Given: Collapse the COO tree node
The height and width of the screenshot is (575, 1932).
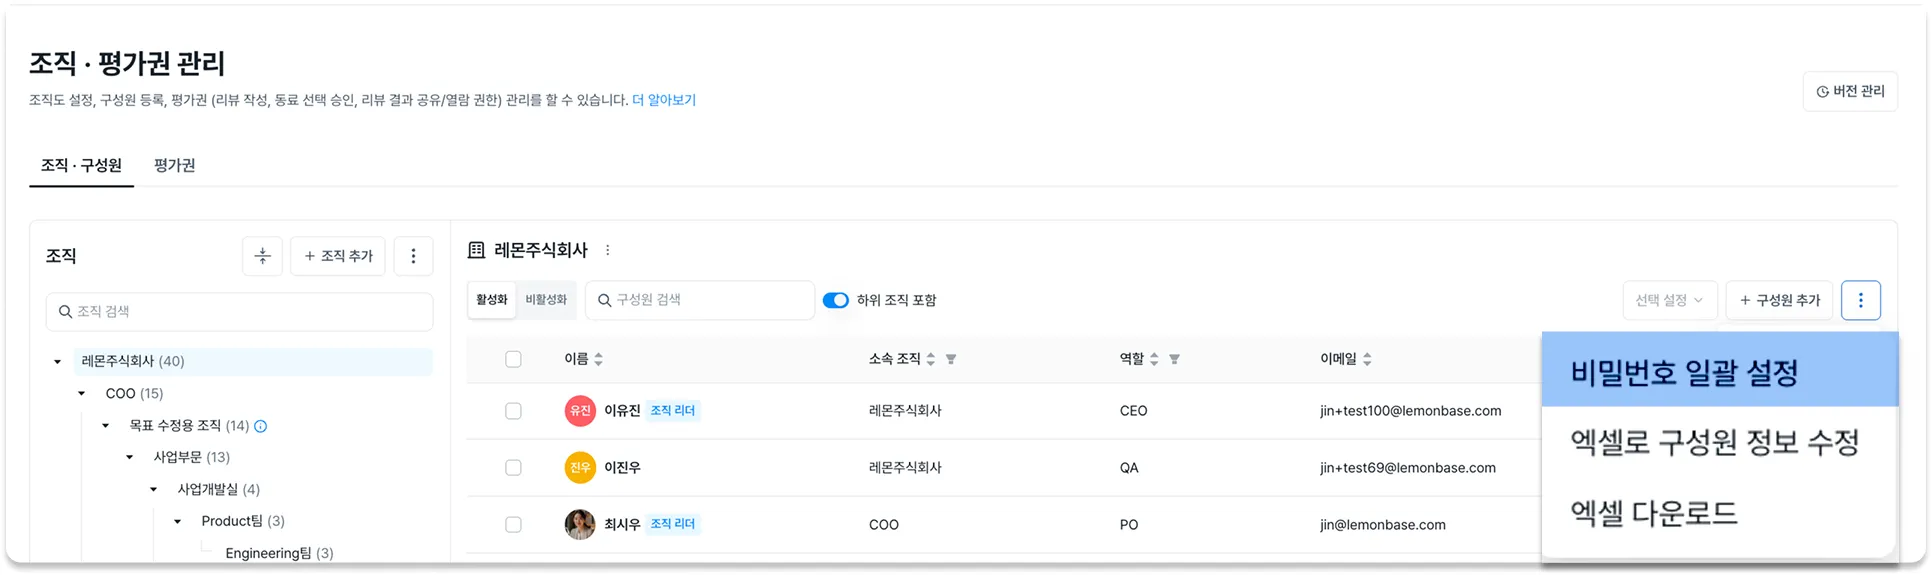Looking at the screenshot, I should pyautogui.click(x=82, y=394).
